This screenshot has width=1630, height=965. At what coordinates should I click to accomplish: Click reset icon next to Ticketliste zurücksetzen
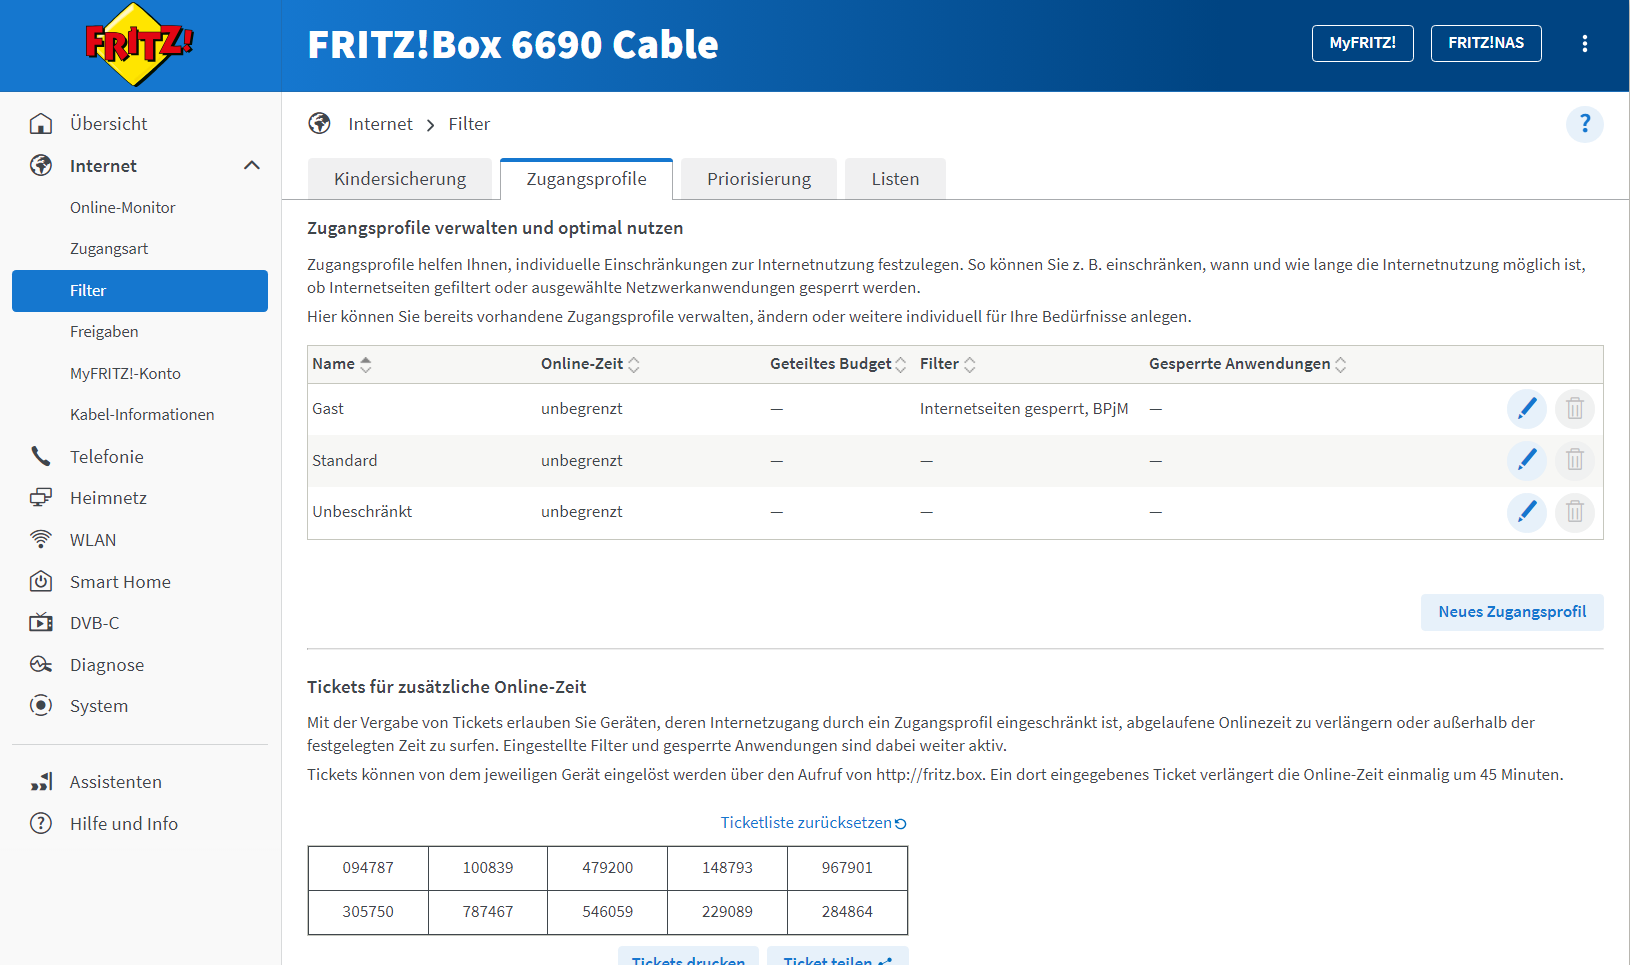[901, 823]
